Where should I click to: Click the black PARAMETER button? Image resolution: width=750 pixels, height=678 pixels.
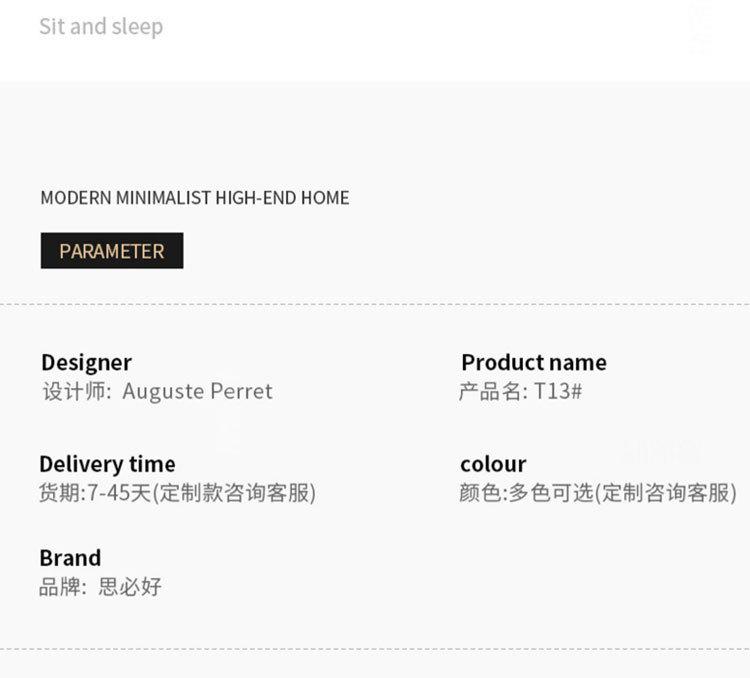click(x=112, y=251)
